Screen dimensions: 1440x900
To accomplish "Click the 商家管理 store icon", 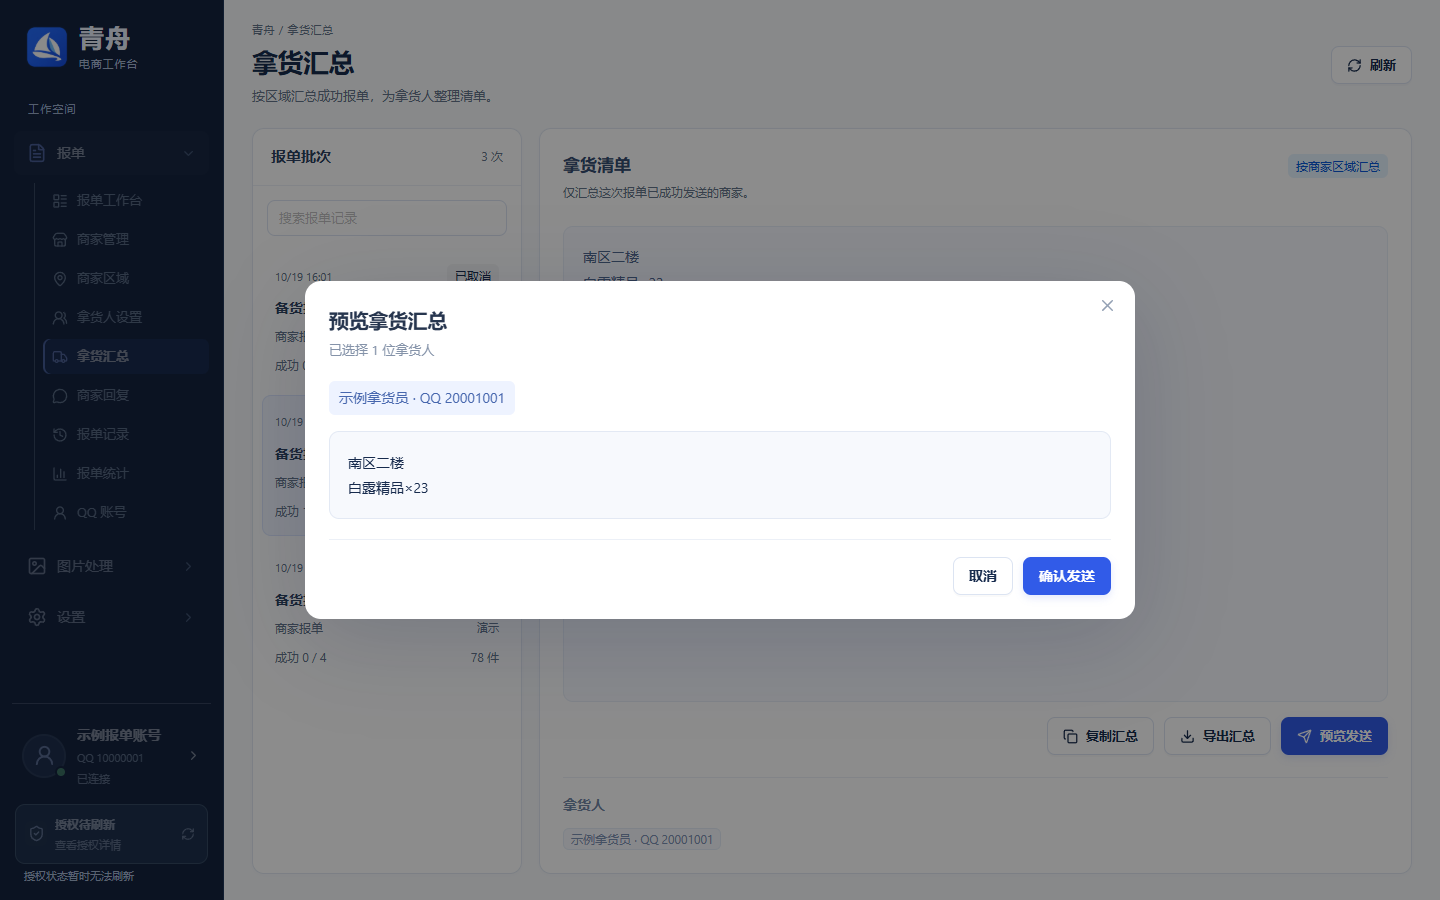I will pyautogui.click(x=60, y=240).
